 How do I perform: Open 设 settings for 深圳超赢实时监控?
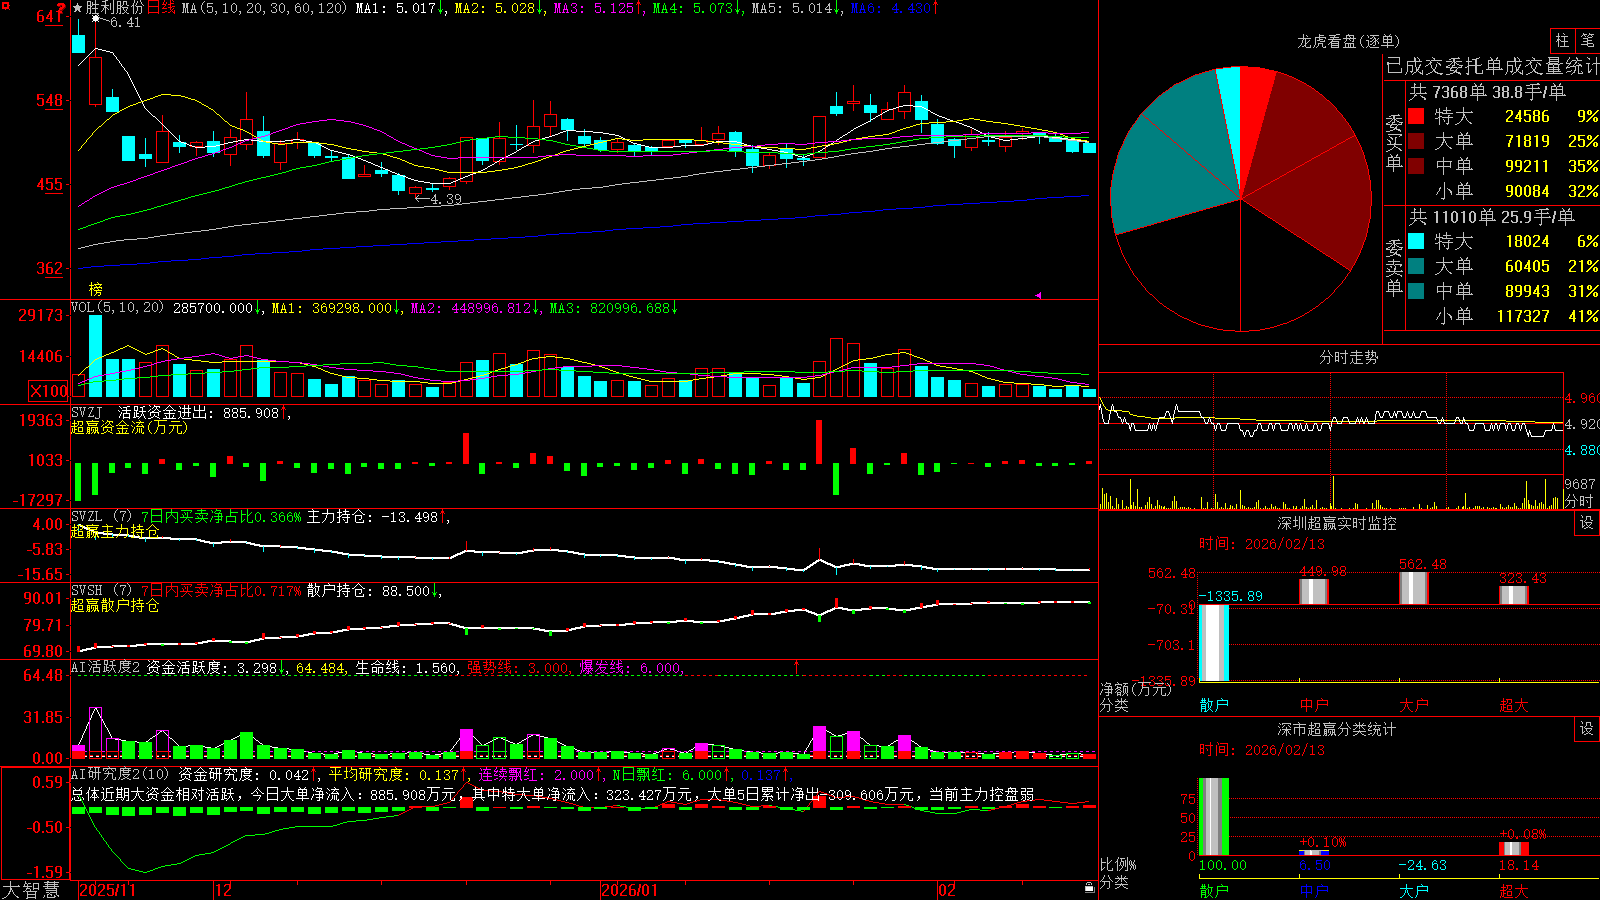click(1587, 523)
